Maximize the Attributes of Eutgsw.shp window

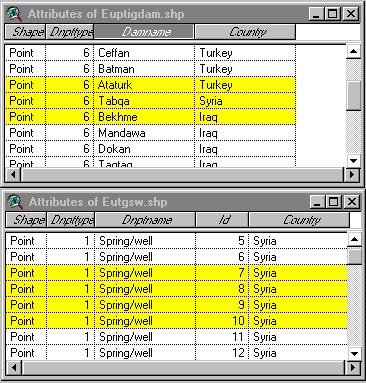point(334,202)
